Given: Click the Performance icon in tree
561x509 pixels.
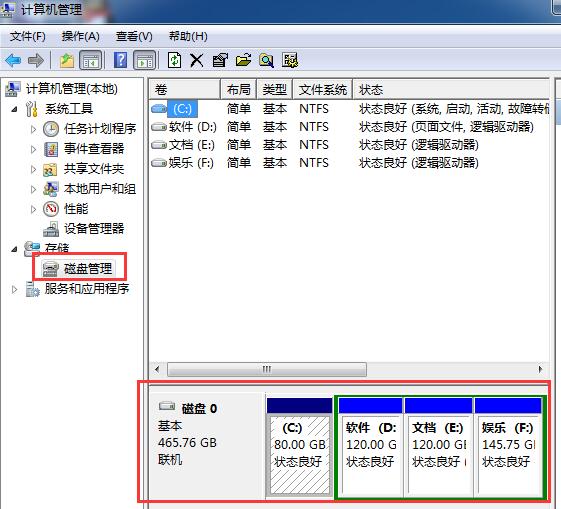Looking at the screenshot, I should click(x=51, y=209).
